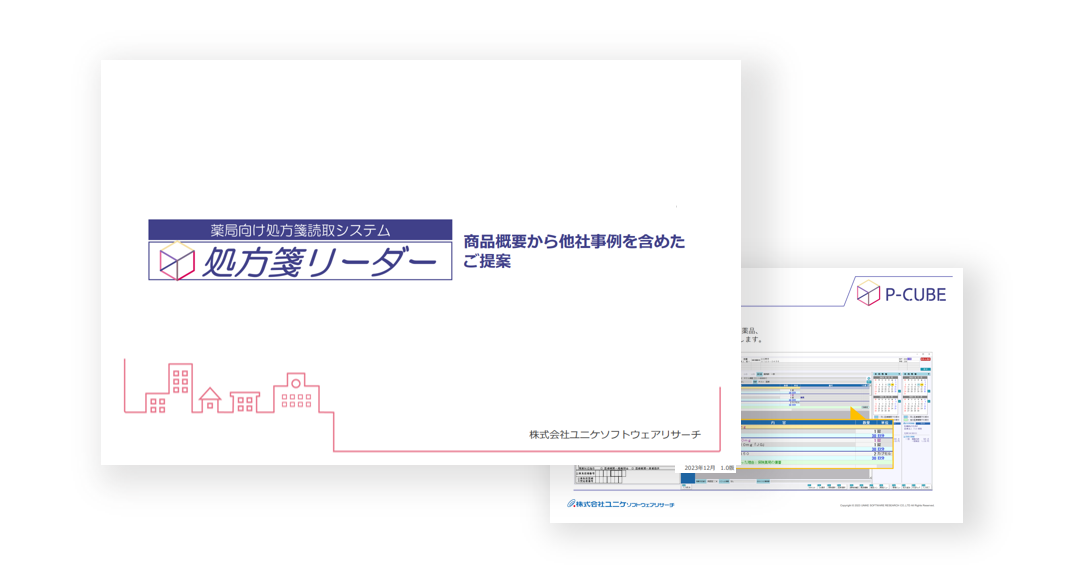The width and height of the screenshot is (1067, 568).
Task: Click the 商品概要から他社事例を含めた heading line
Action: 574,241
